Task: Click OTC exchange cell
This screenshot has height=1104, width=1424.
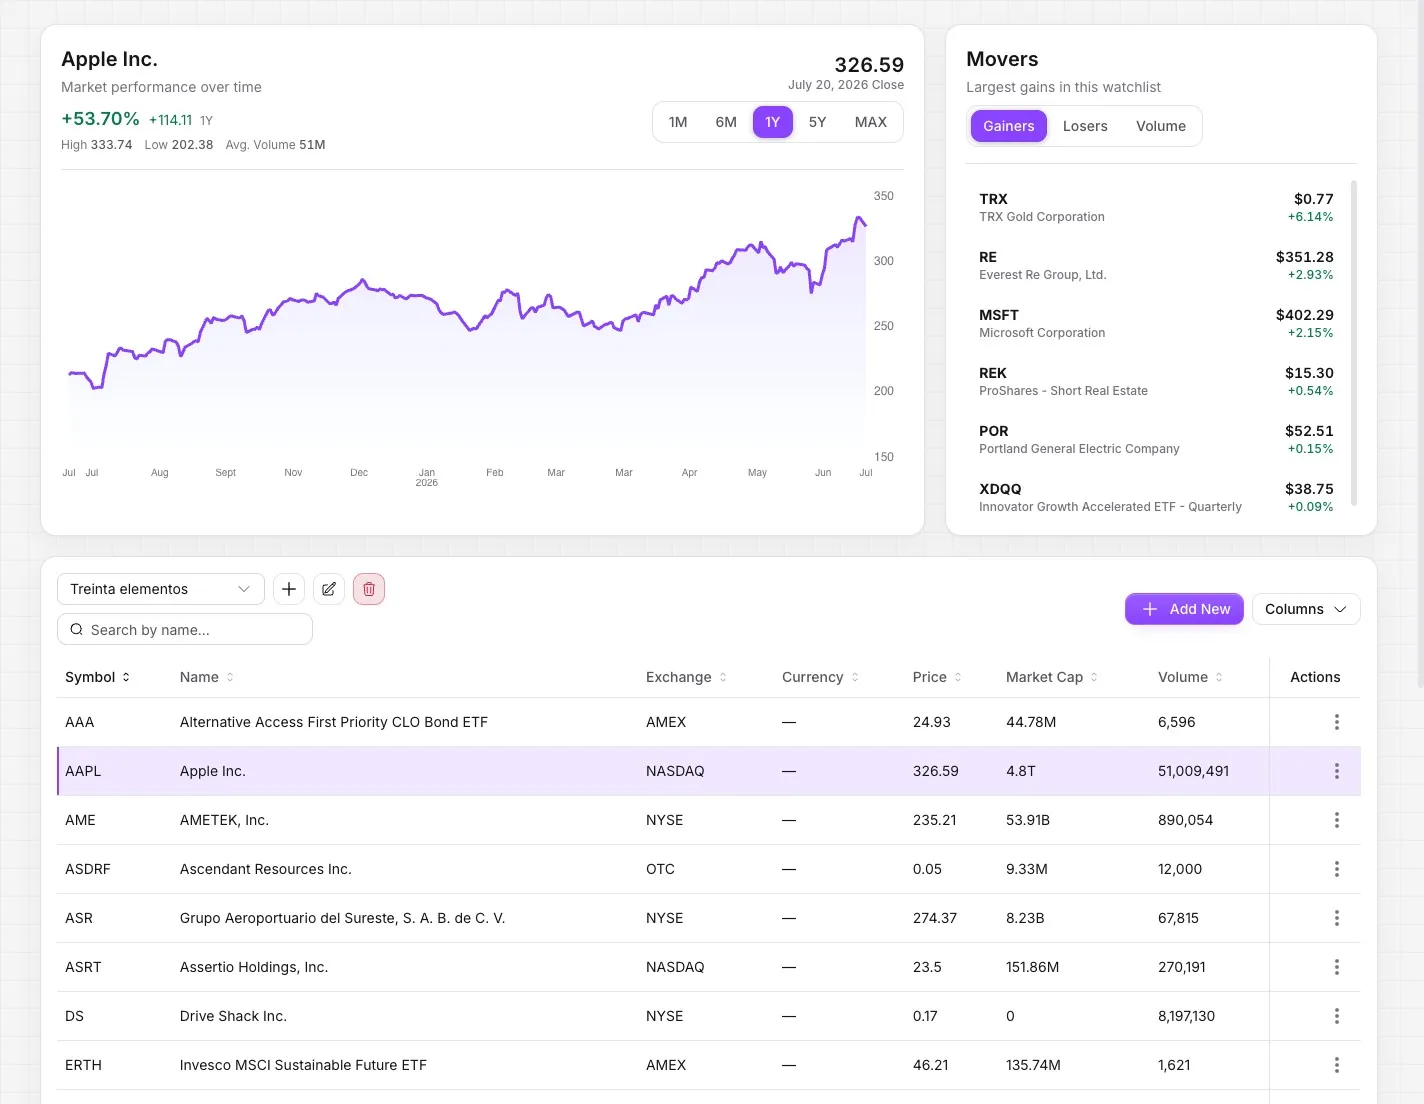Action: click(660, 869)
